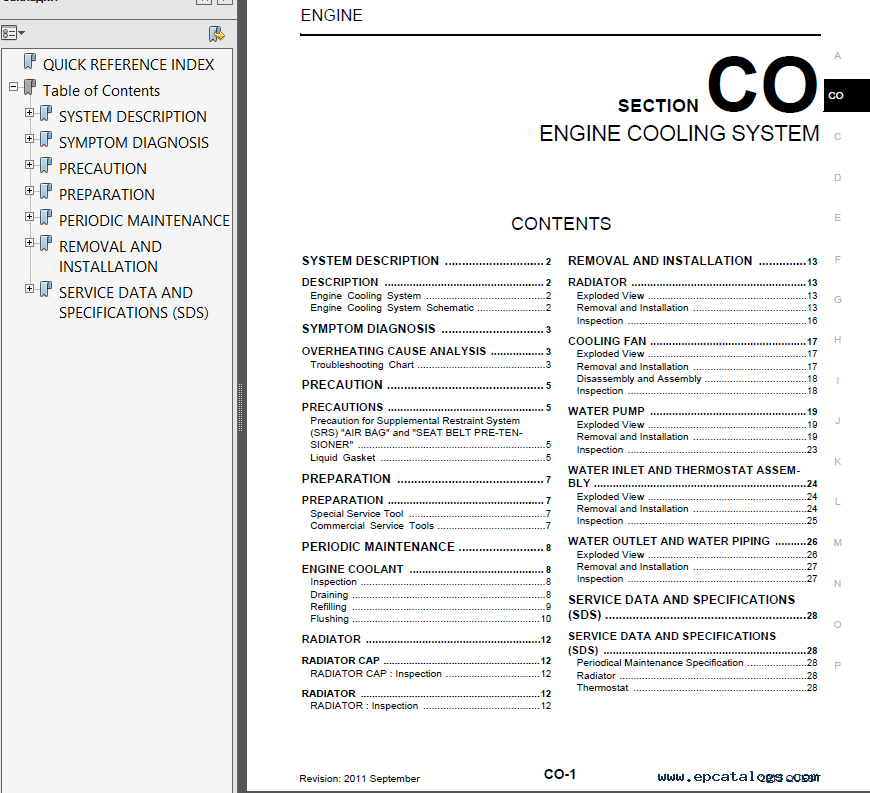Click SERVICE DATA AND SPECIFICATIONS bookmark icon
The width and height of the screenshot is (870, 793).
pos(46,290)
